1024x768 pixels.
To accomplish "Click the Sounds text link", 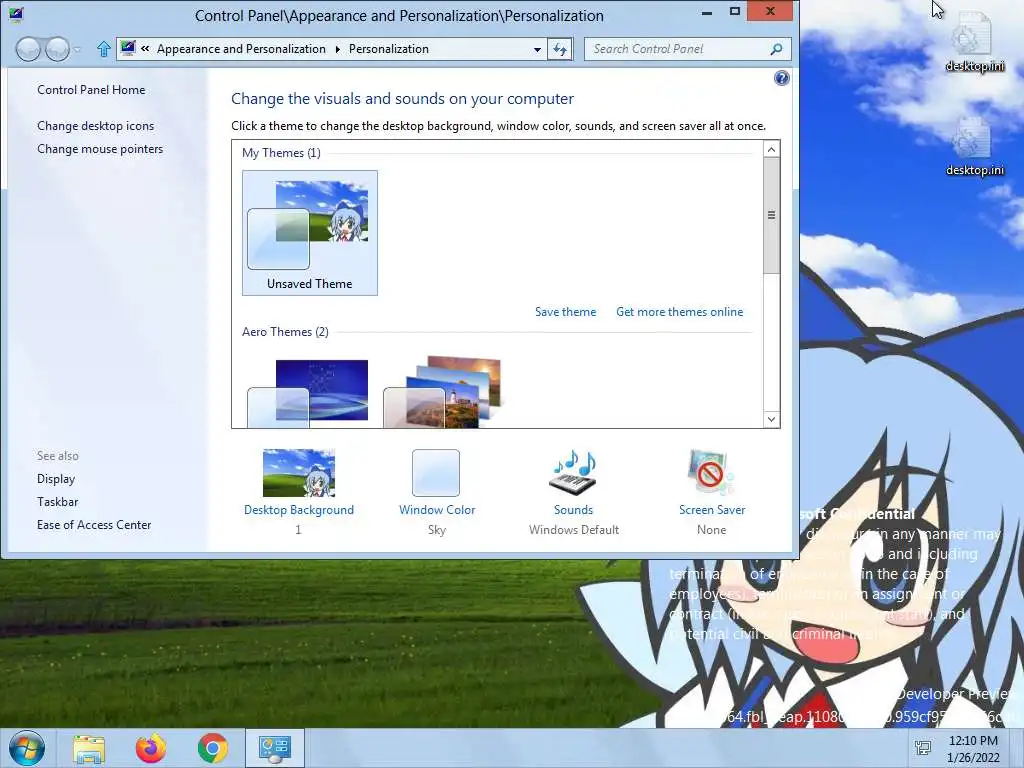I will click(x=573, y=510).
